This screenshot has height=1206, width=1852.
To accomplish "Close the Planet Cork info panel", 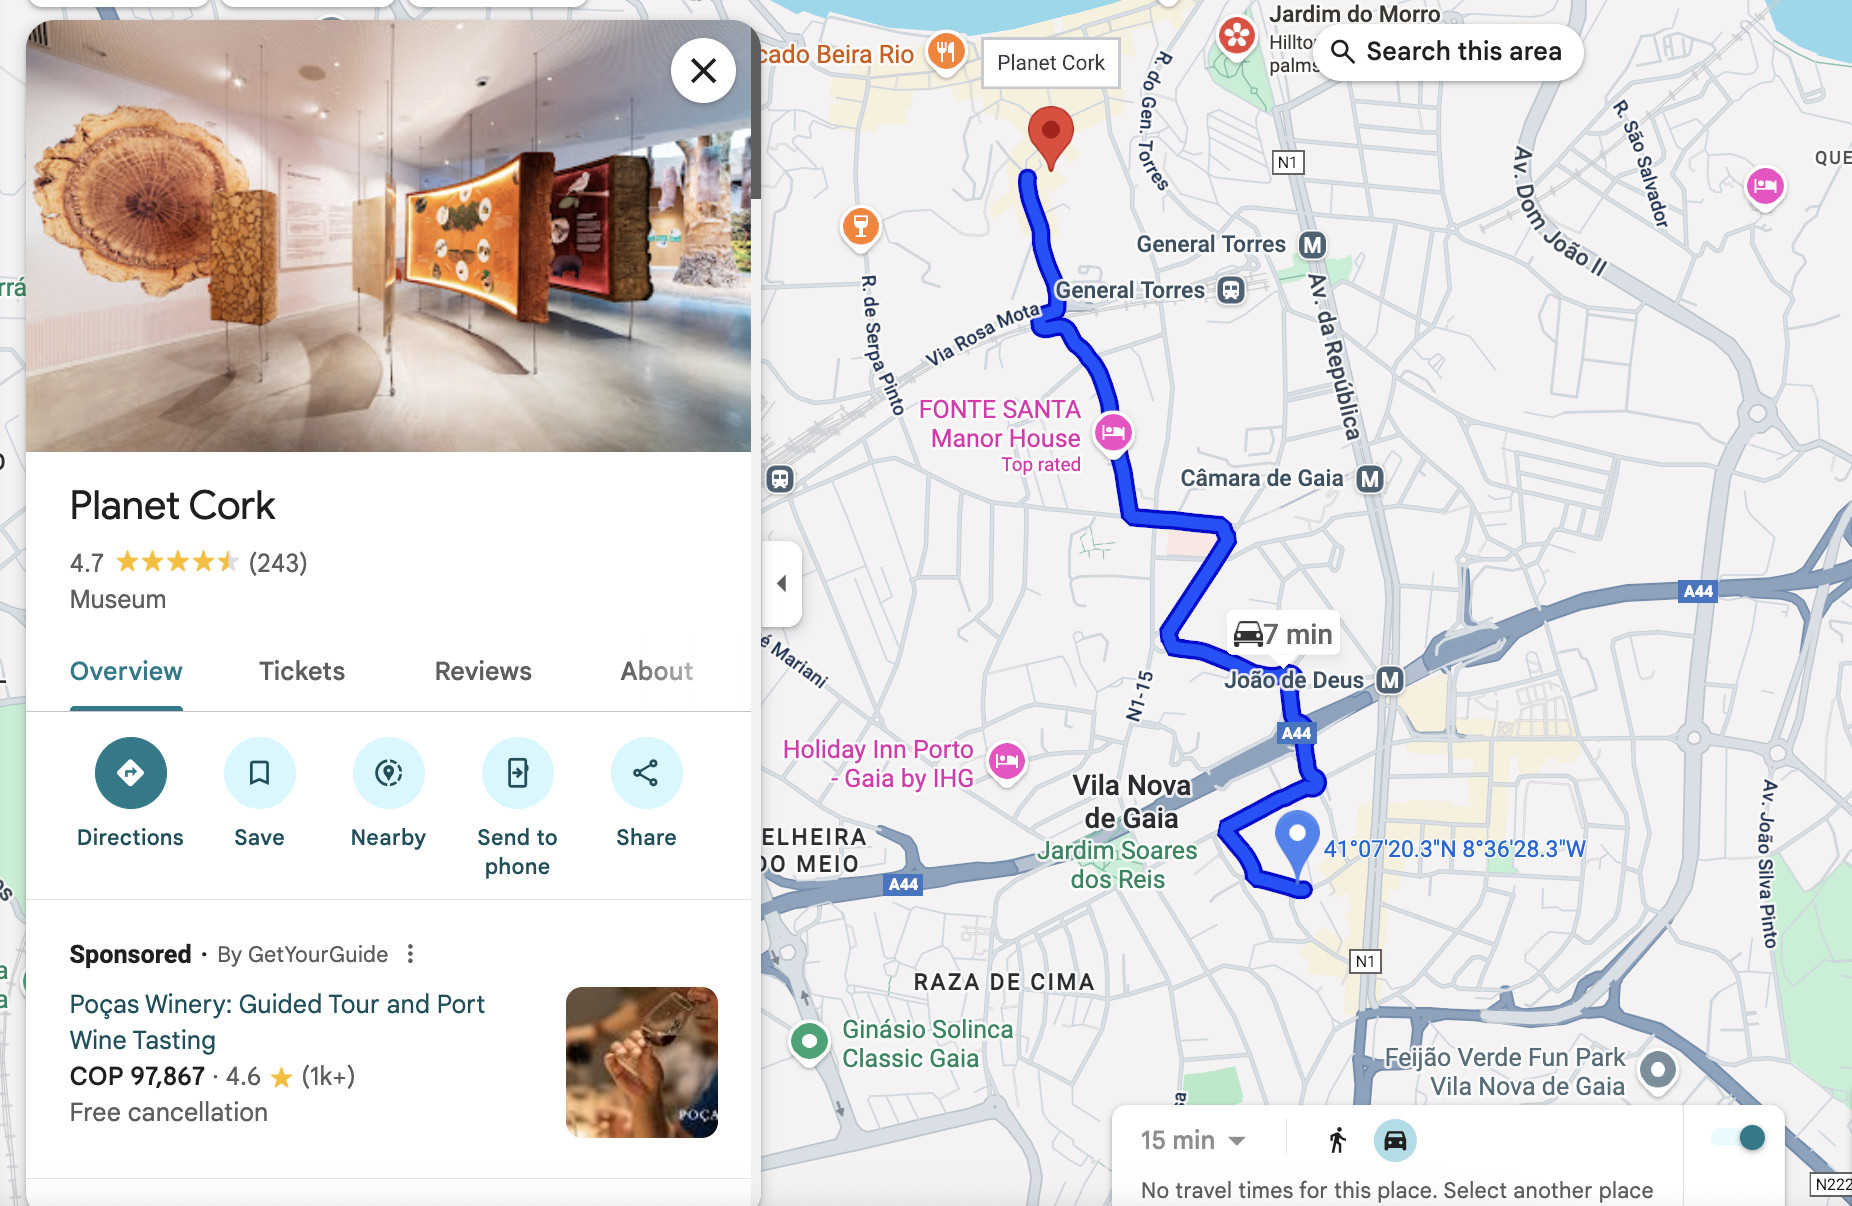I will coord(703,71).
